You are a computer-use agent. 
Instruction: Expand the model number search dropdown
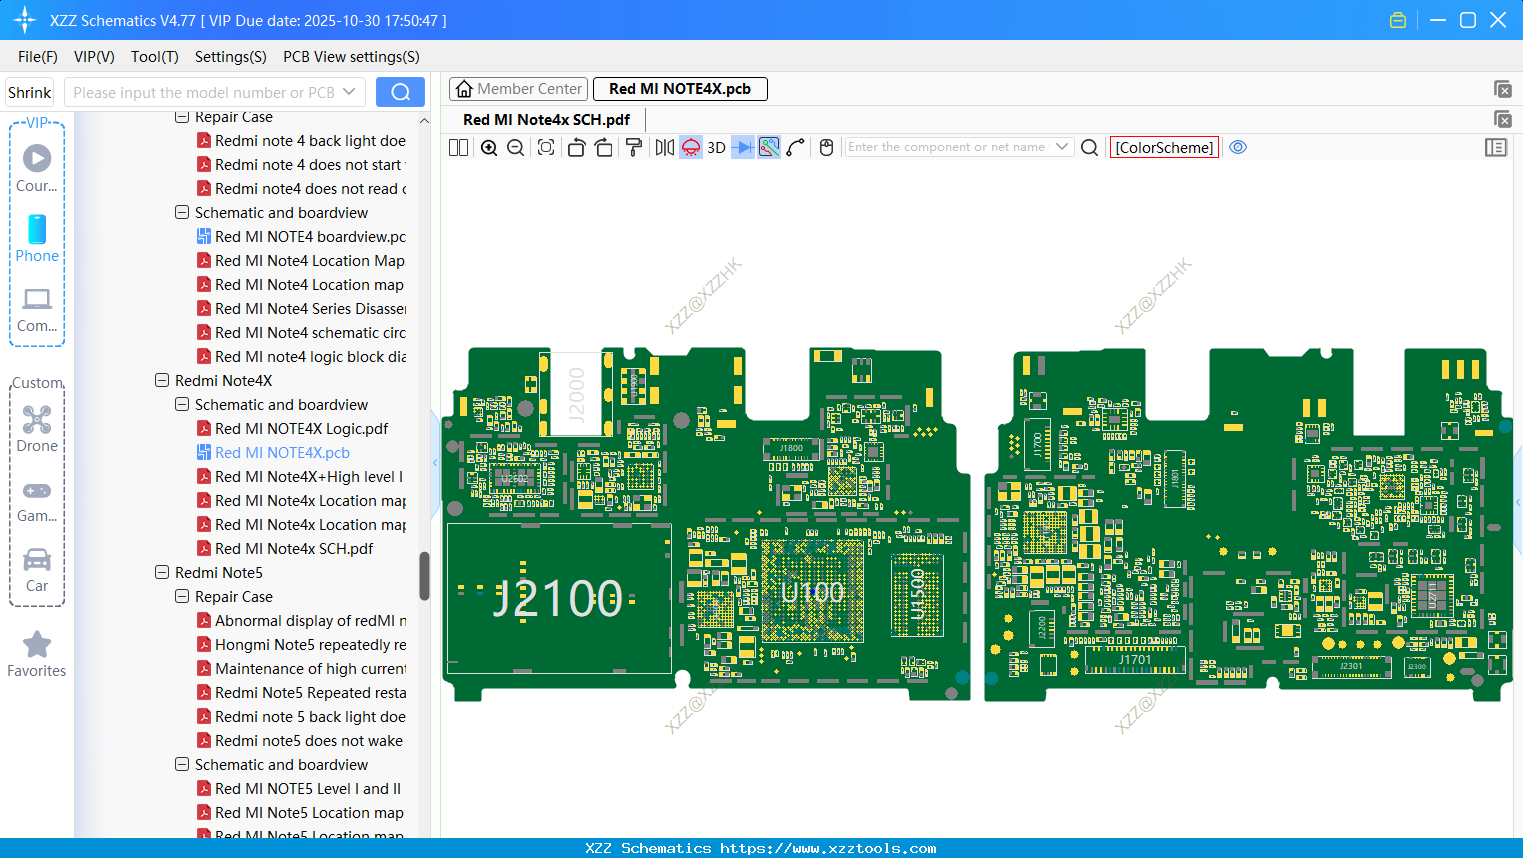click(349, 92)
